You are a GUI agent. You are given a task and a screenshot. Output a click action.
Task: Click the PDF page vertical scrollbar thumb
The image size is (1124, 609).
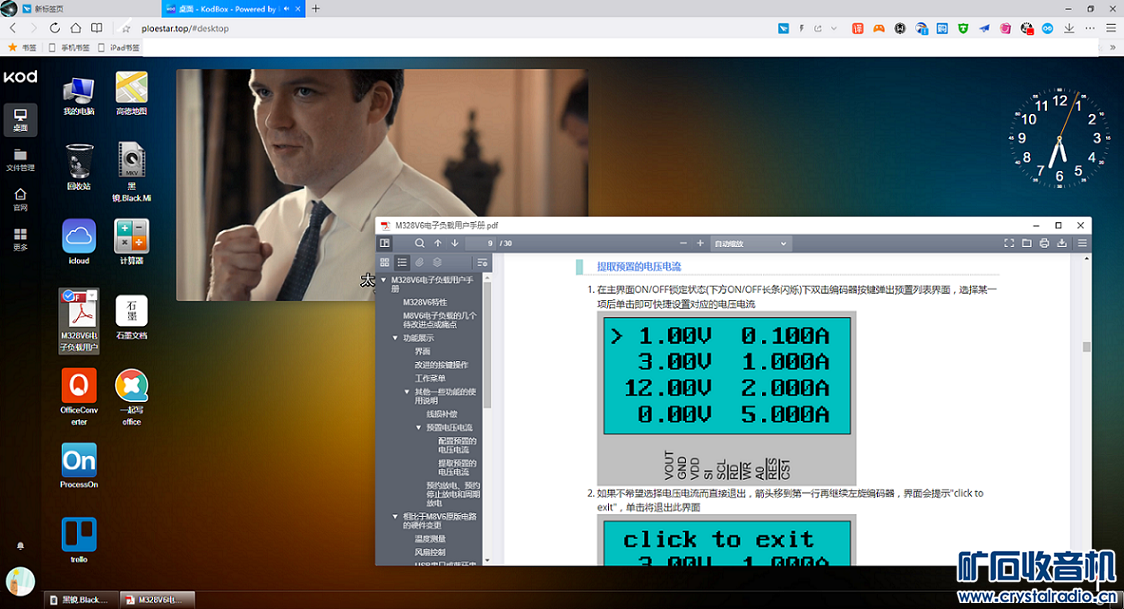point(1086,347)
